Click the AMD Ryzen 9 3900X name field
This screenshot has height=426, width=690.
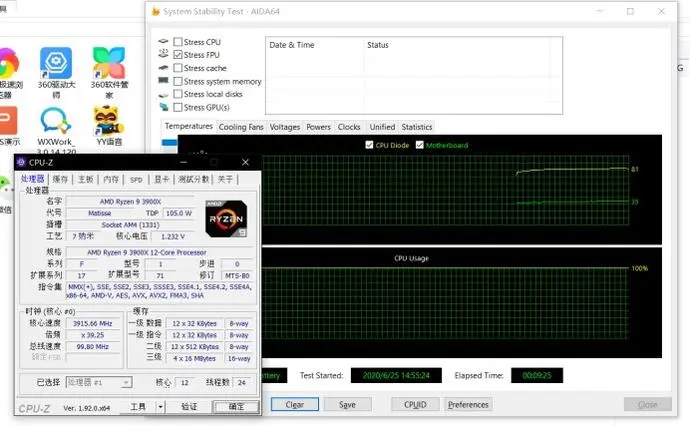click(x=130, y=202)
